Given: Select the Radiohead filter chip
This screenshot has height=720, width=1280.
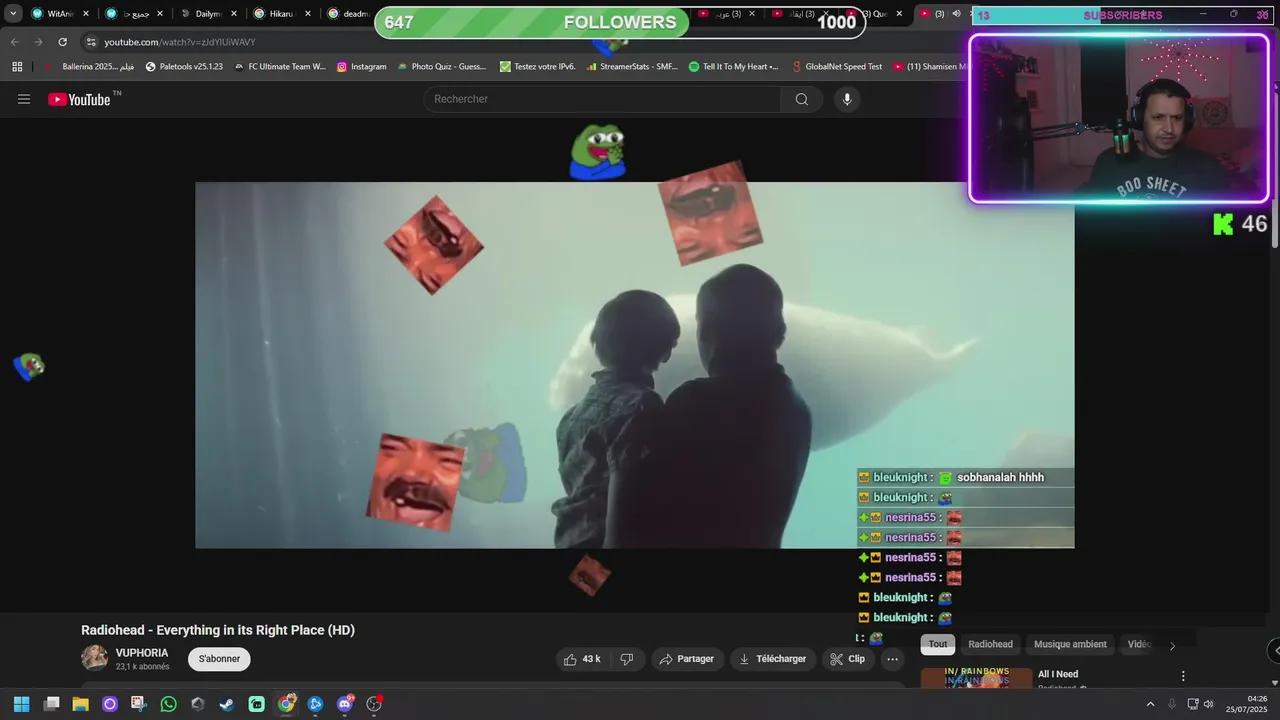Looking at the screenshot, I should pos(990,644).
